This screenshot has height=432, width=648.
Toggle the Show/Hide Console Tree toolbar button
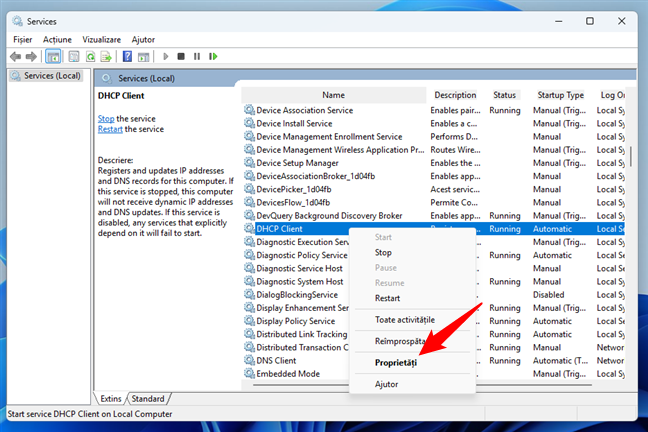coord(53,57)
